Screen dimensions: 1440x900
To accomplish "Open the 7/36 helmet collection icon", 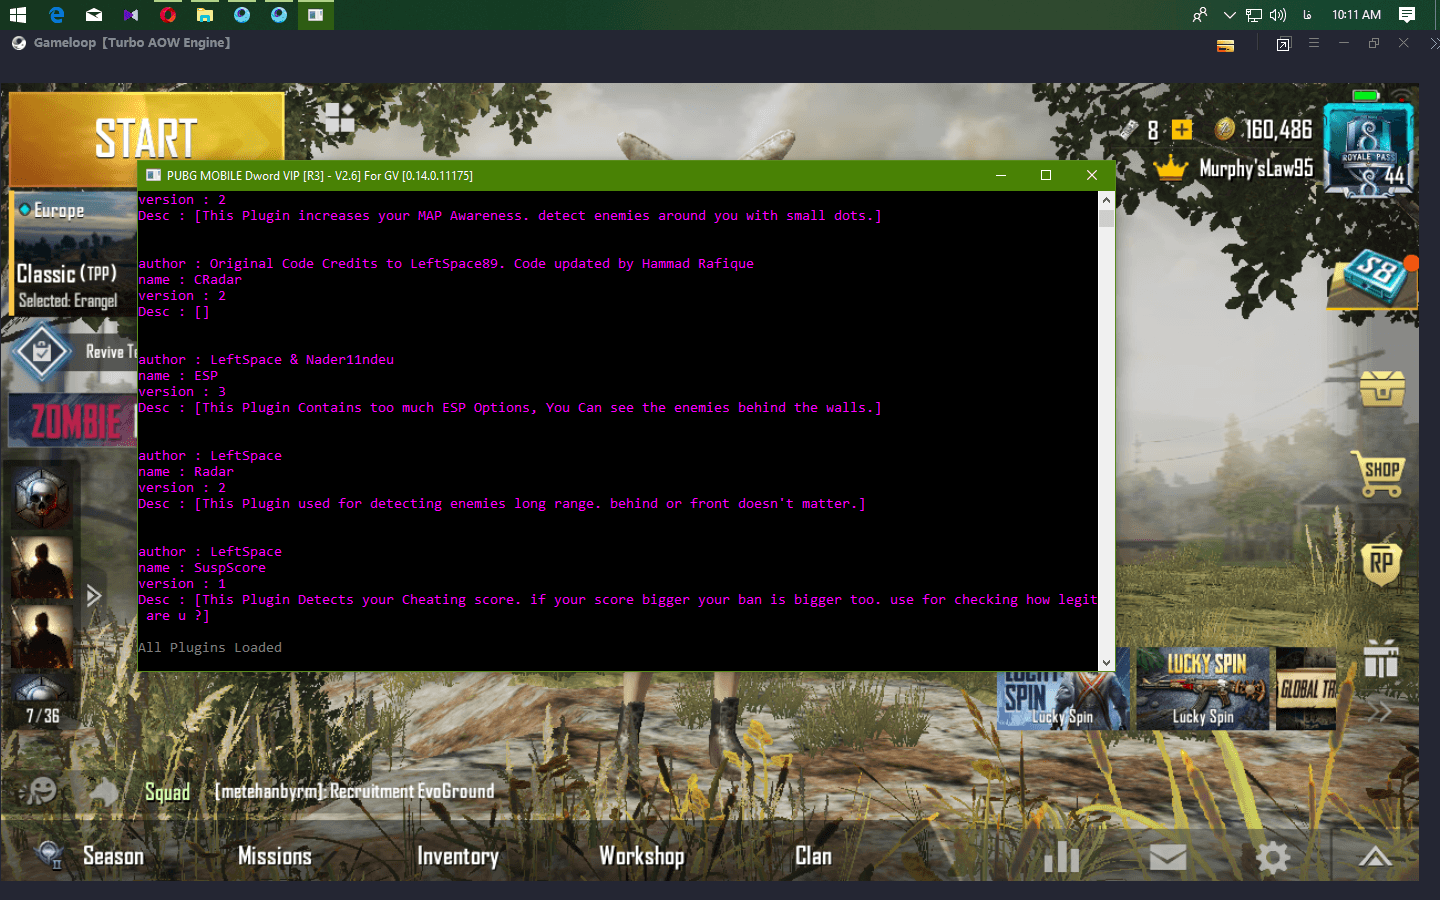I will tap(42, 701).
